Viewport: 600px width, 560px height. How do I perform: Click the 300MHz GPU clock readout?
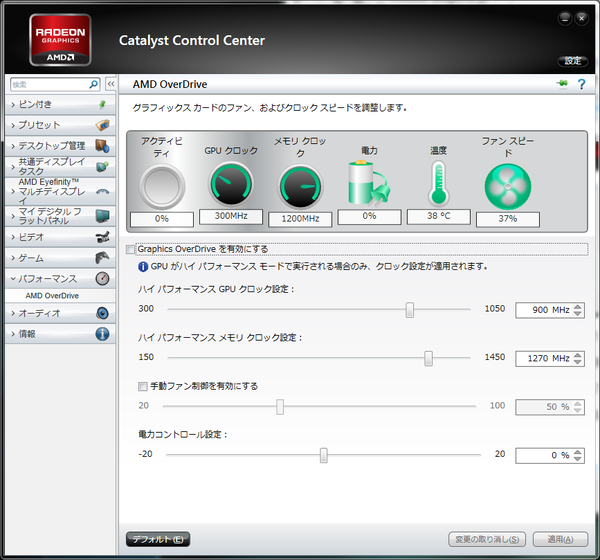[x=231, y=216]
